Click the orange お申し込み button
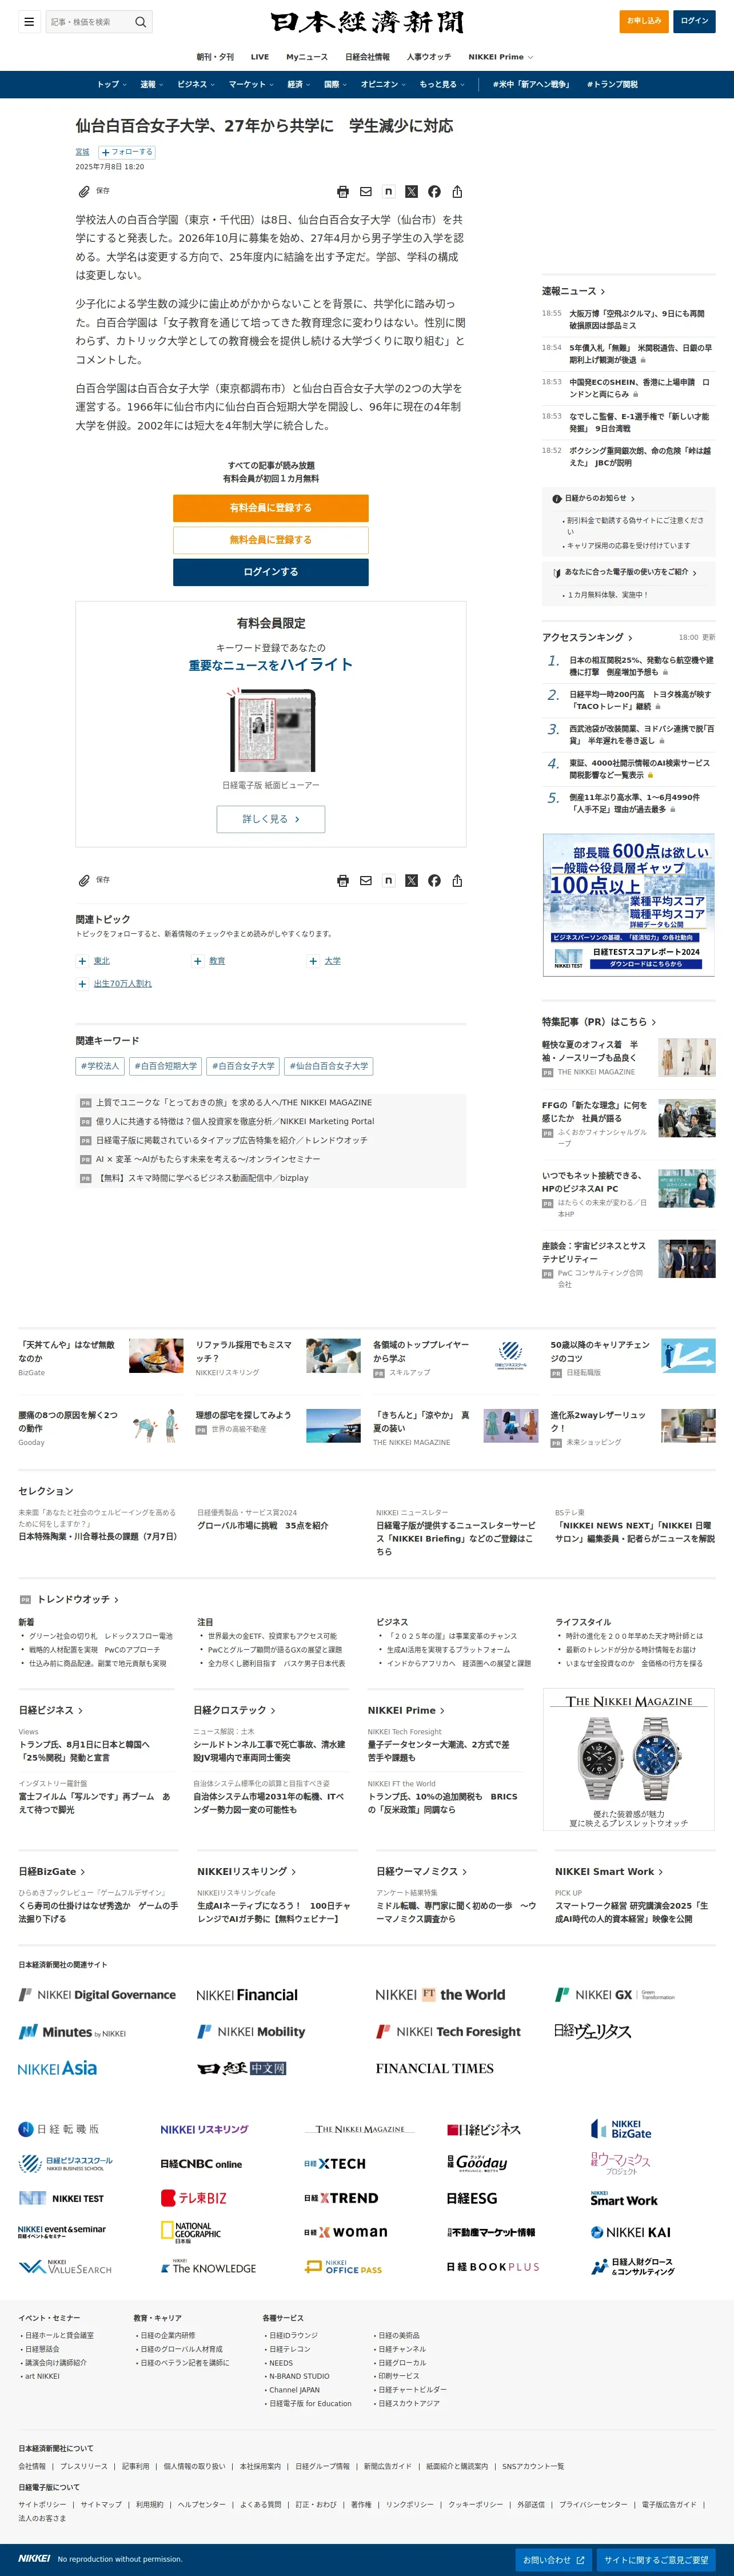The height and width of the screenshot is (2576, 734). pyautogui.click(x=644, y=21)
